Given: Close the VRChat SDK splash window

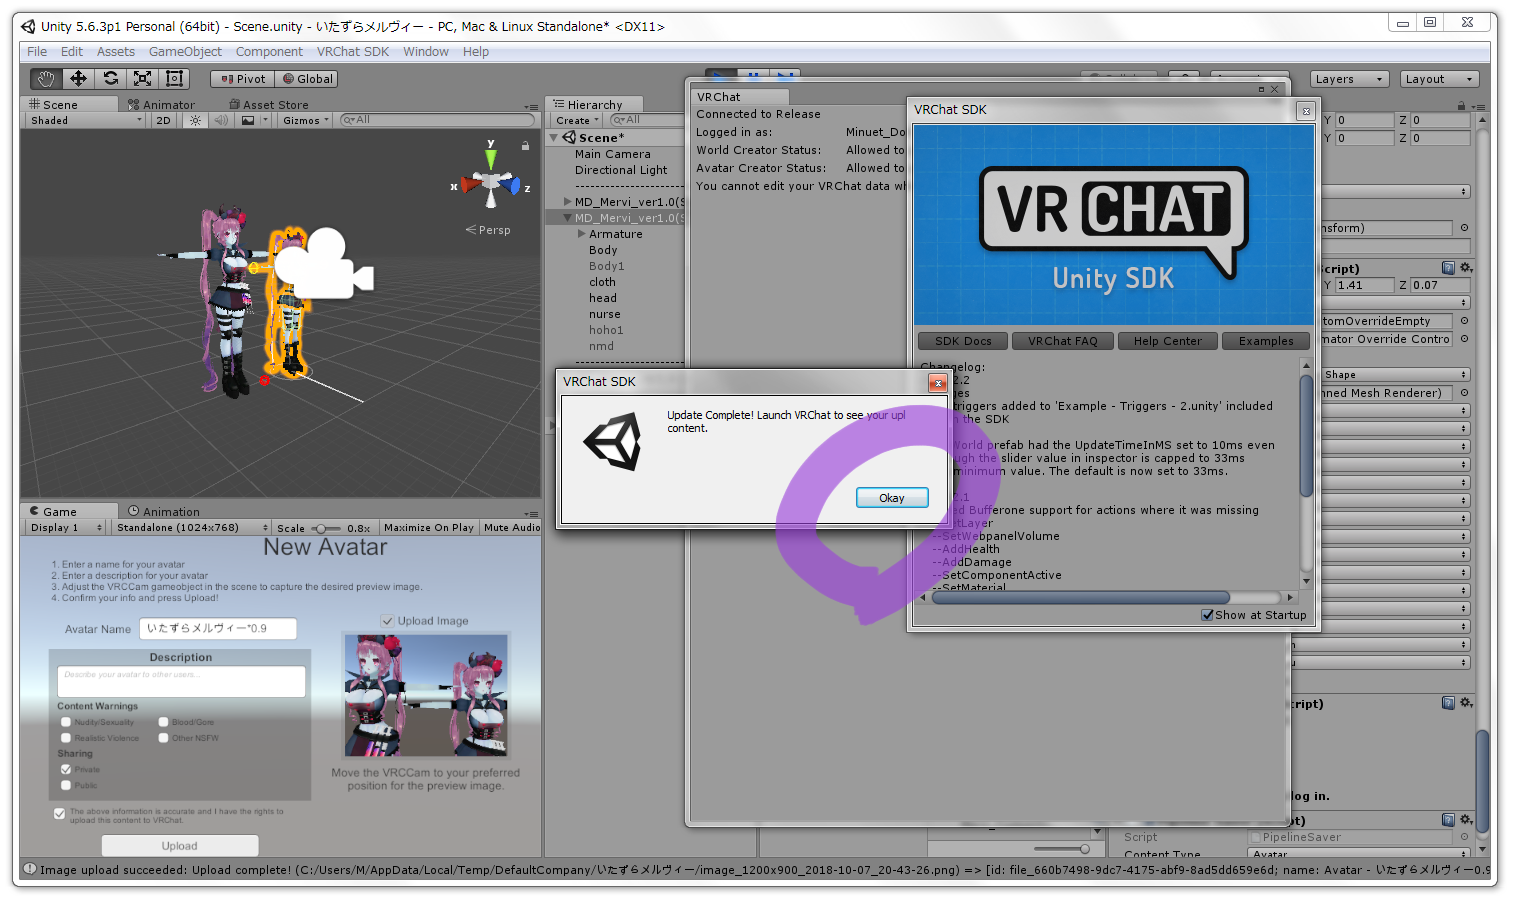Looking at the screenshot, I should [x=1305, y=111].
